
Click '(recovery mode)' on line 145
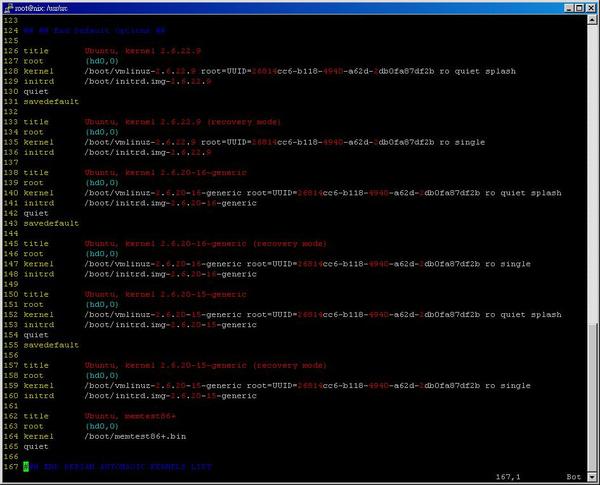pos(290,244)
